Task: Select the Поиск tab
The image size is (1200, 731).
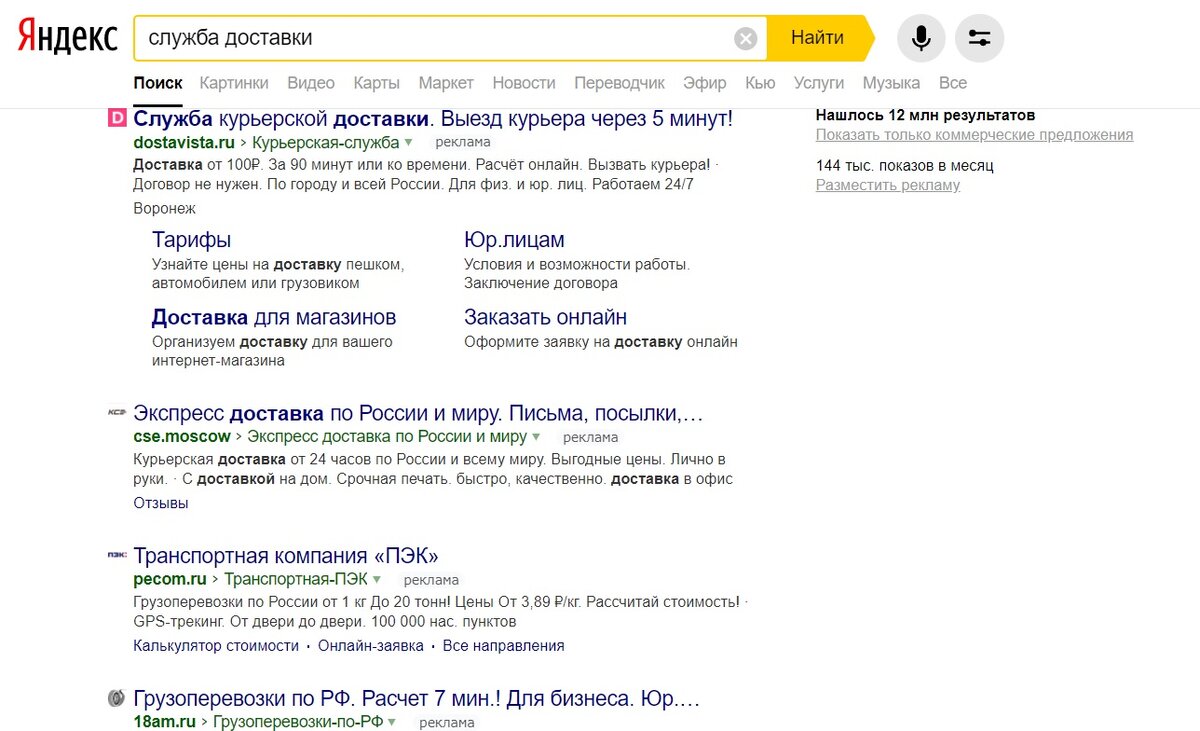Action: pyautogui.click(x=158, y=83)
